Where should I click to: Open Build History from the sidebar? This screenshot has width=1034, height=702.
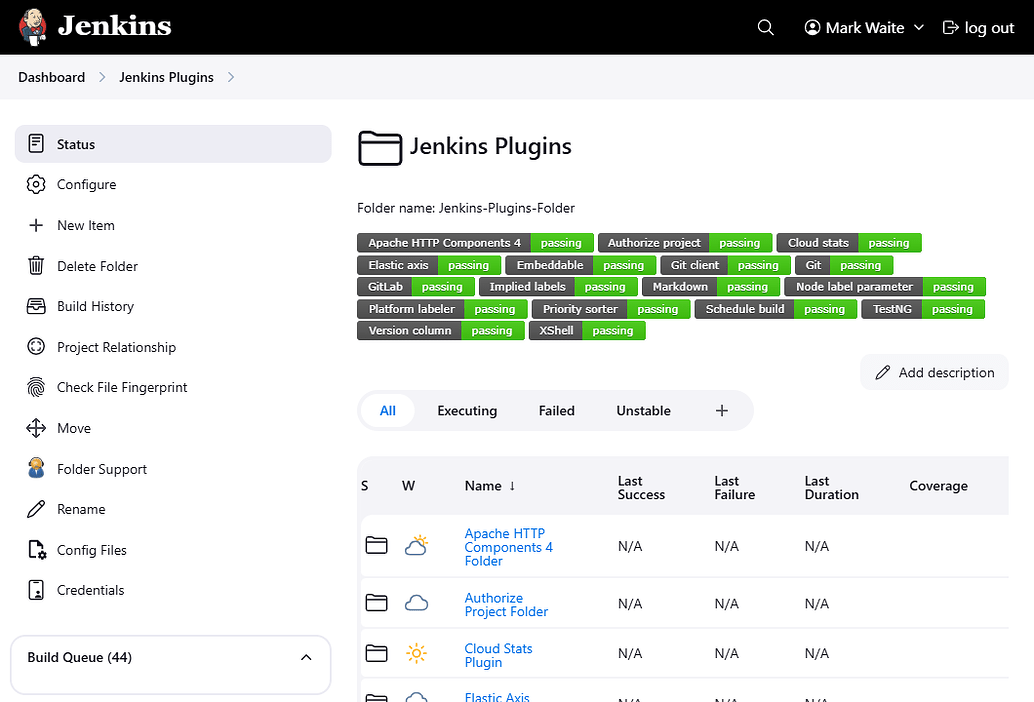(35, 306)
